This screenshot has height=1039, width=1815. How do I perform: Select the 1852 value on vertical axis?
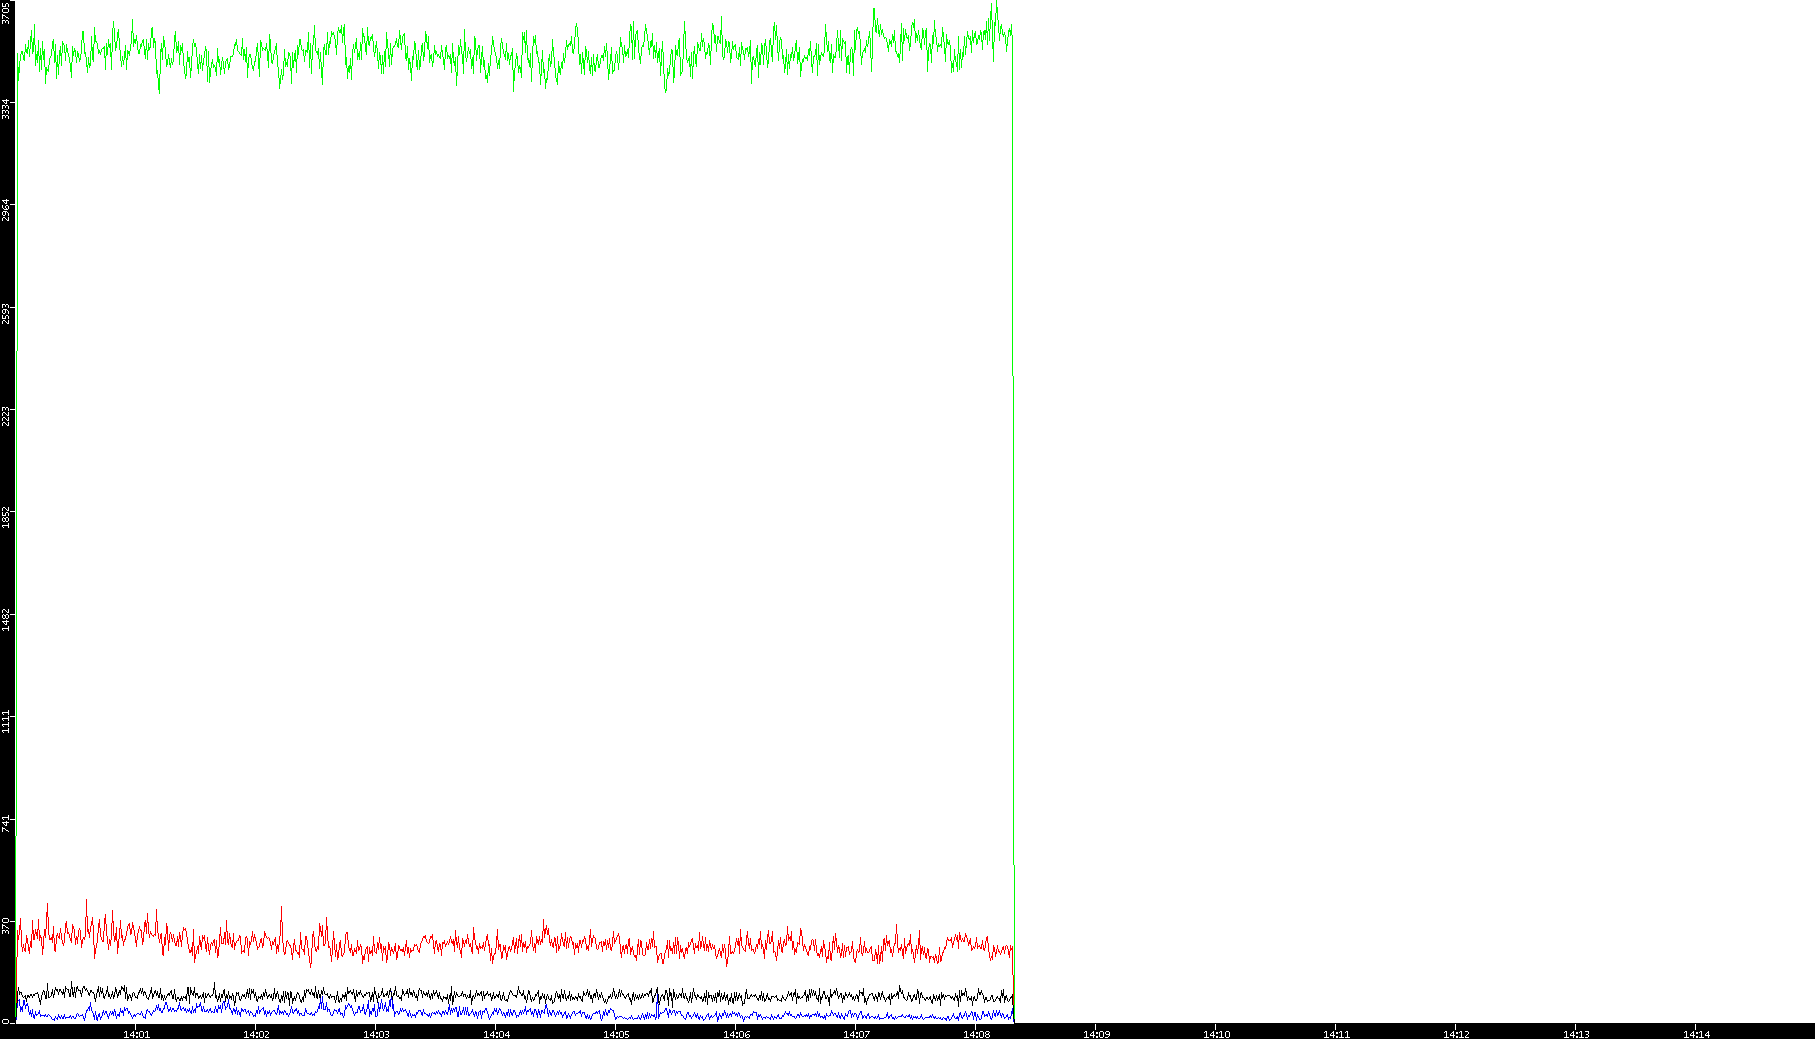coord(6,518)
